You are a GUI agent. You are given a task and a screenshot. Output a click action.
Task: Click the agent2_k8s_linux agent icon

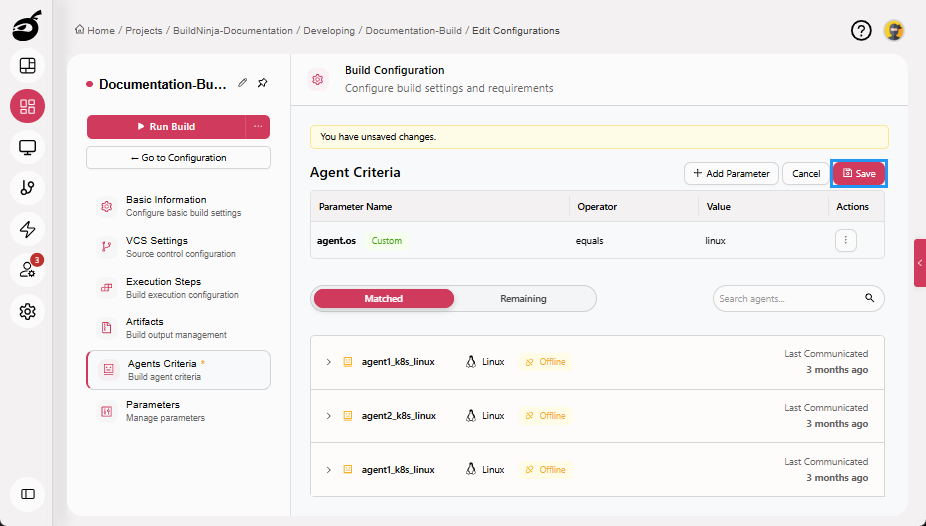[348, 416]
